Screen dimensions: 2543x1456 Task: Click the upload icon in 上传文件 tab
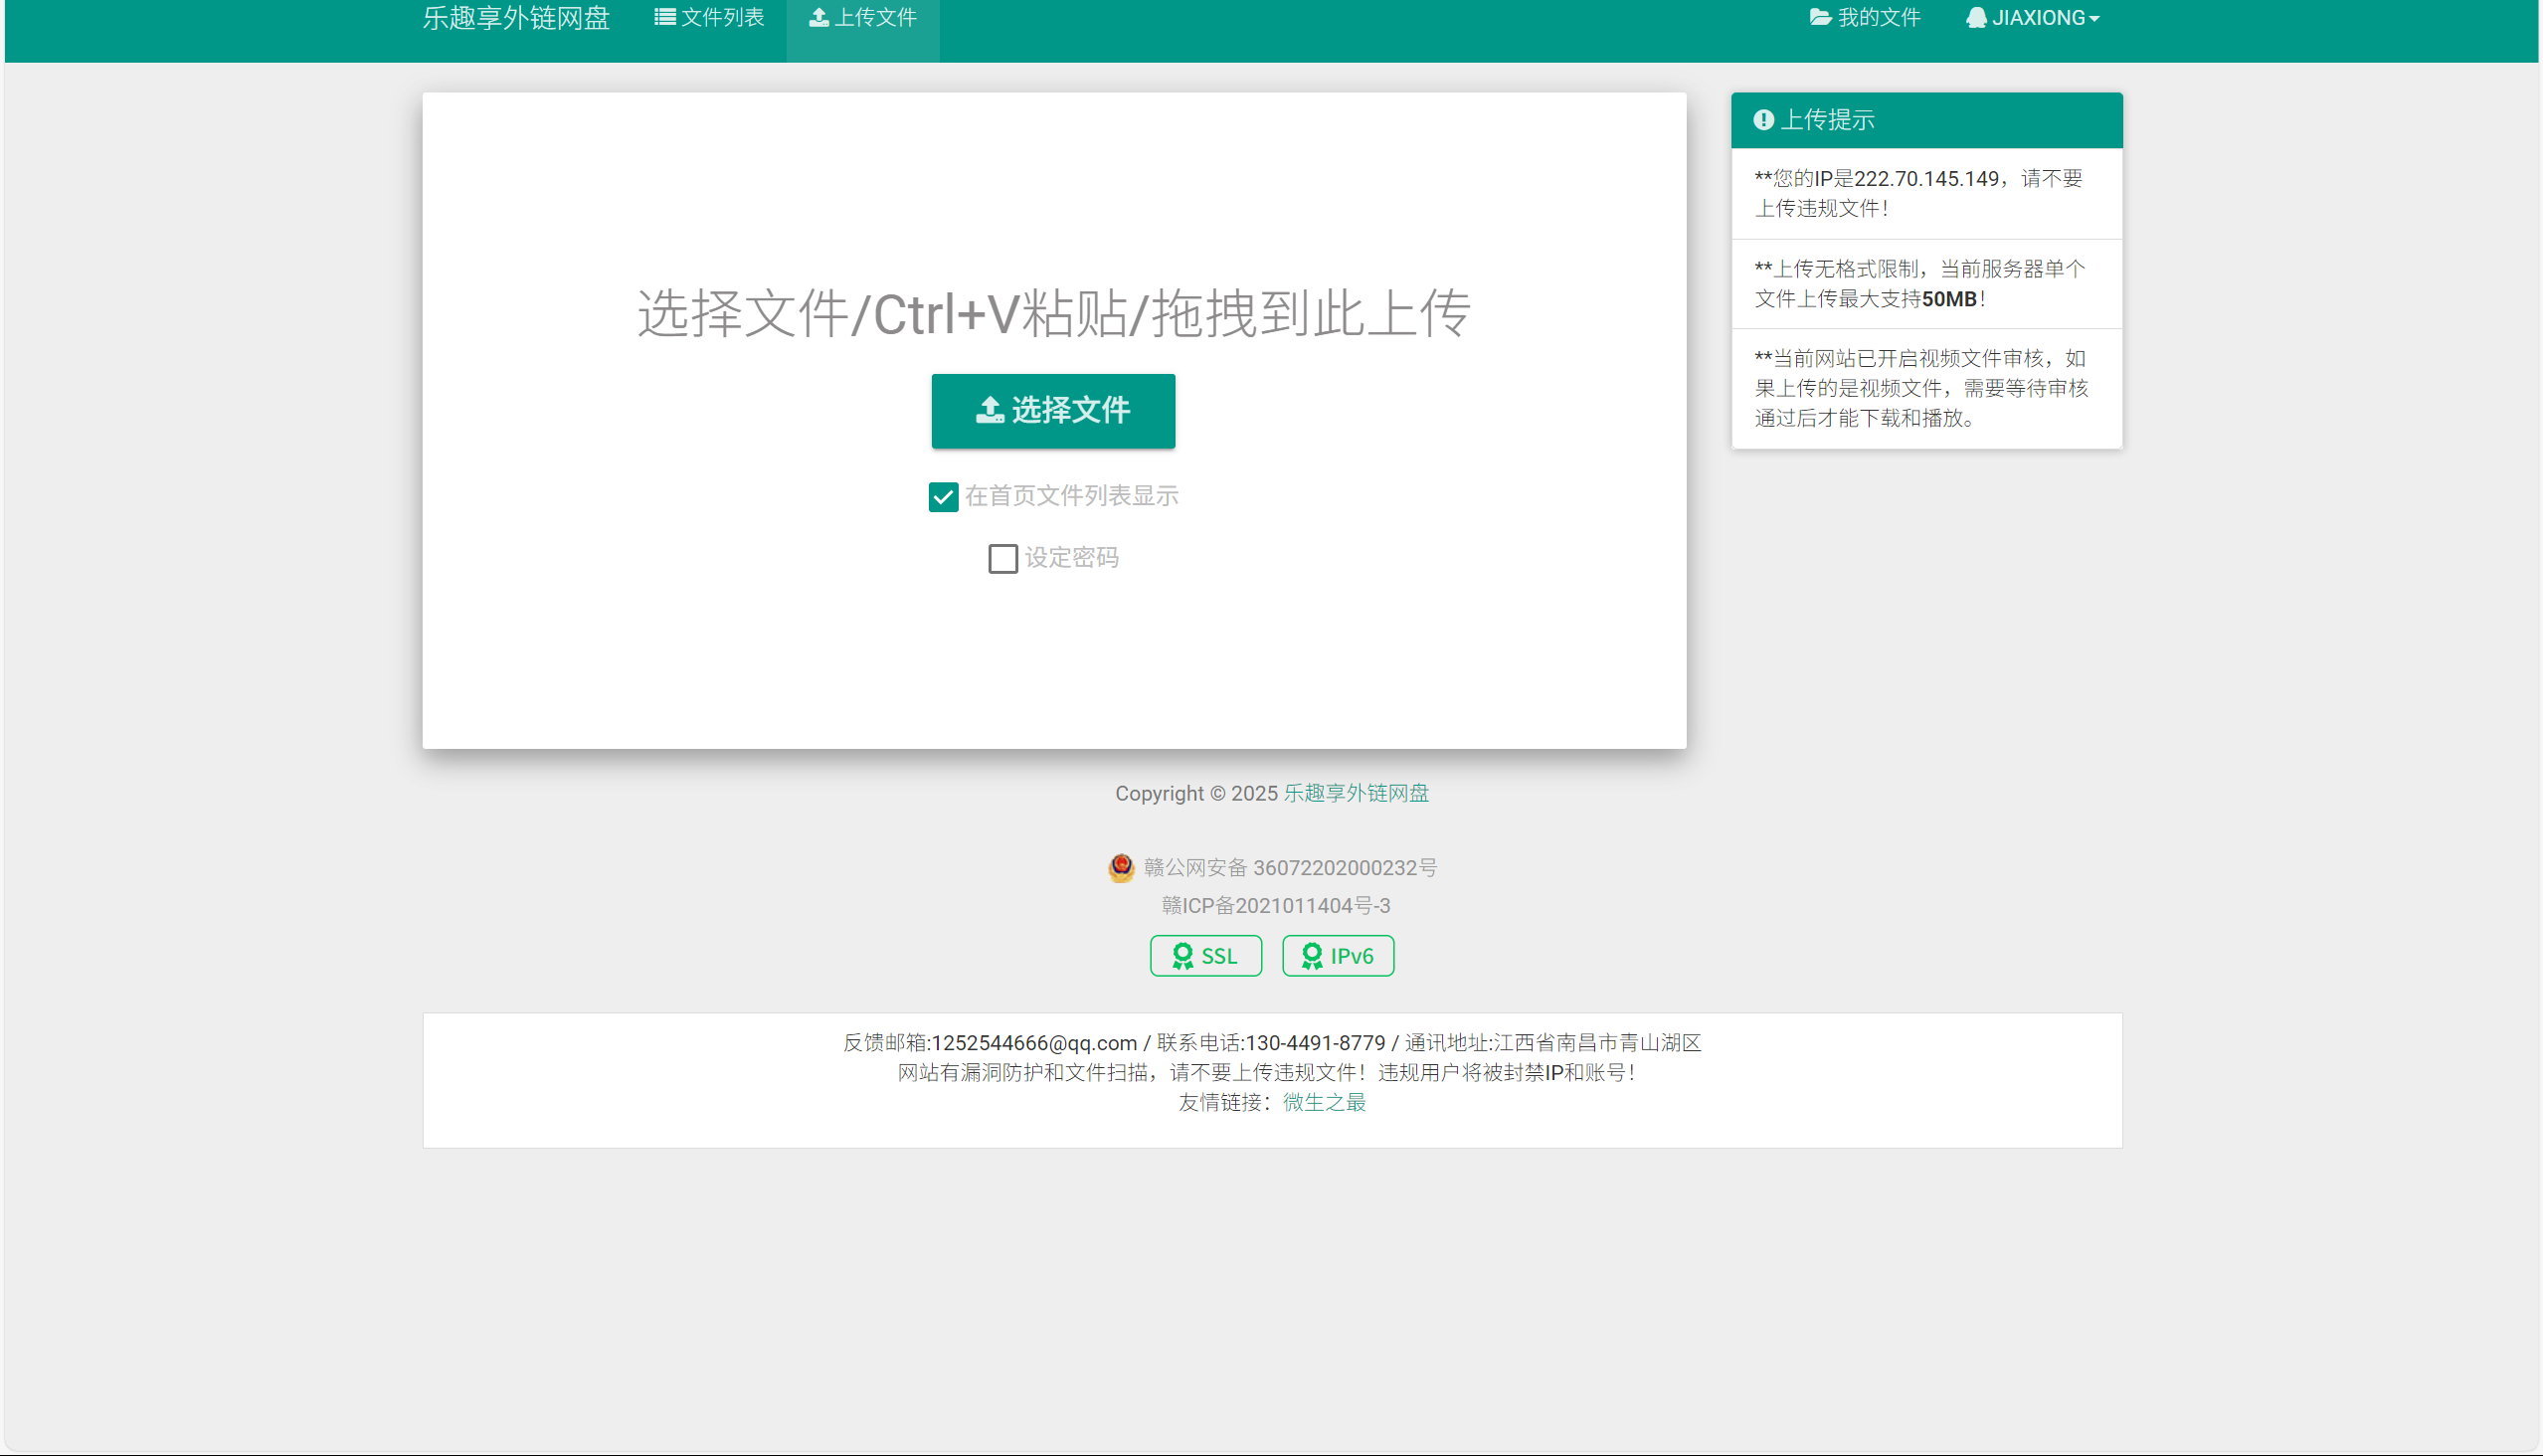[x=819, y=17]
